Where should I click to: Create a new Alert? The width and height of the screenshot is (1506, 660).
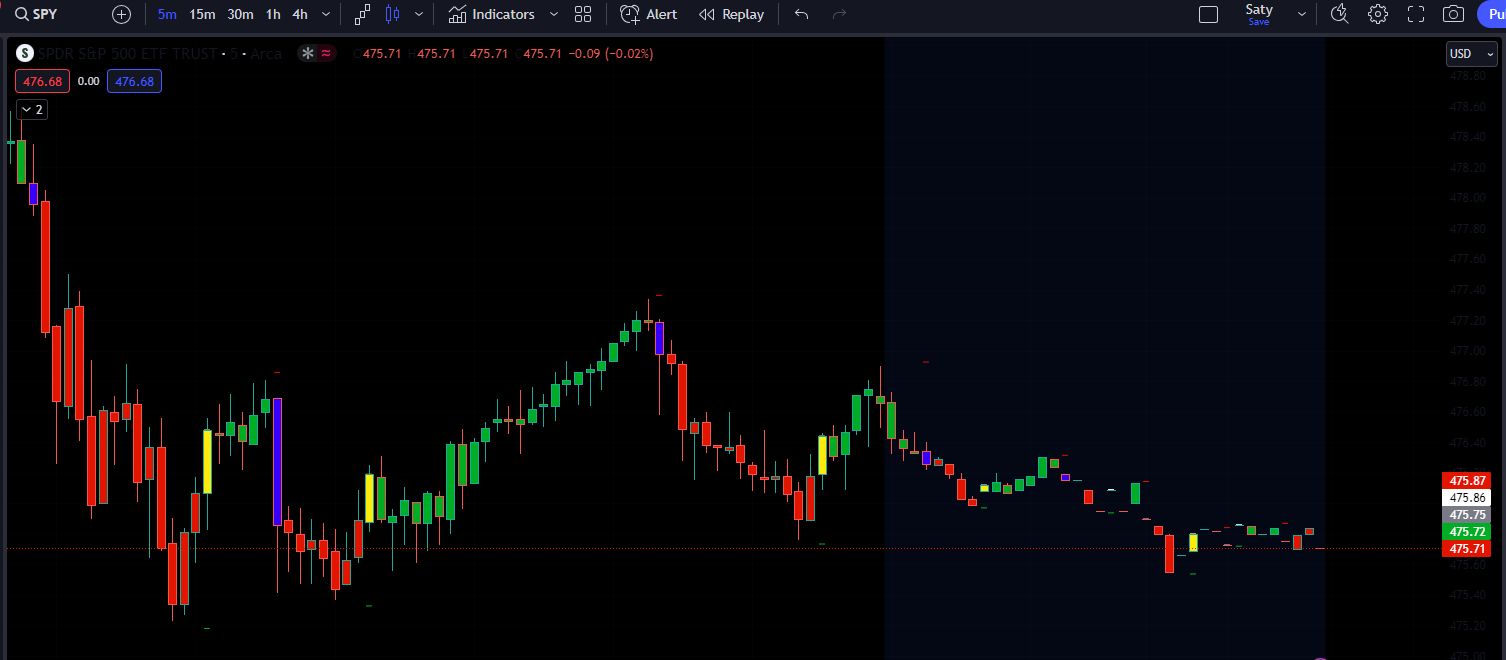(648, 14)
